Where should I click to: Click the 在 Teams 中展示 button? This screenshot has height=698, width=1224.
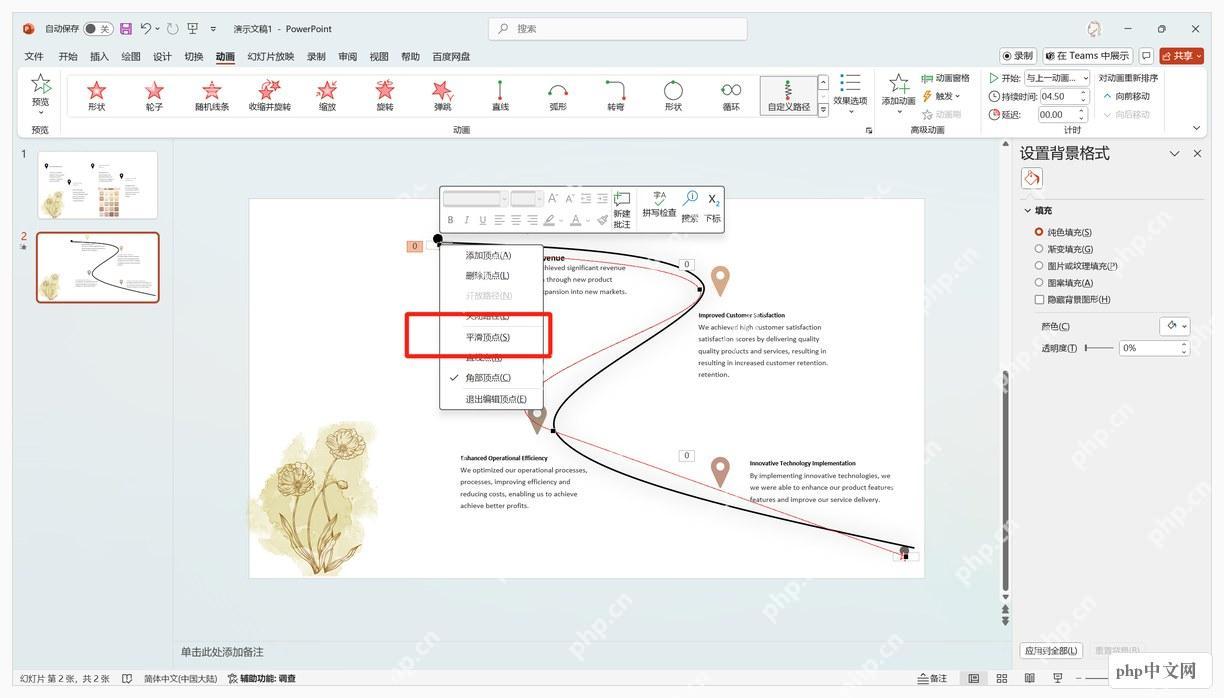click(x=1088, y=56)
